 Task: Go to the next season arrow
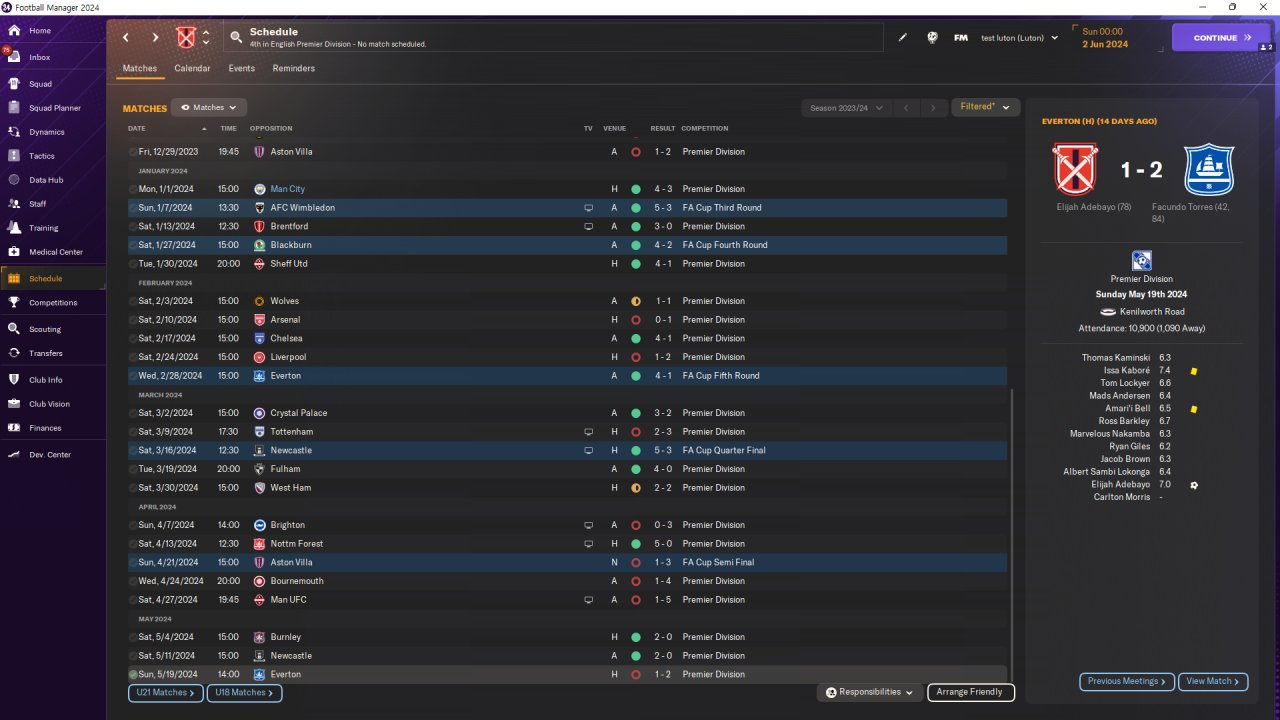click(x=933, y=107)
